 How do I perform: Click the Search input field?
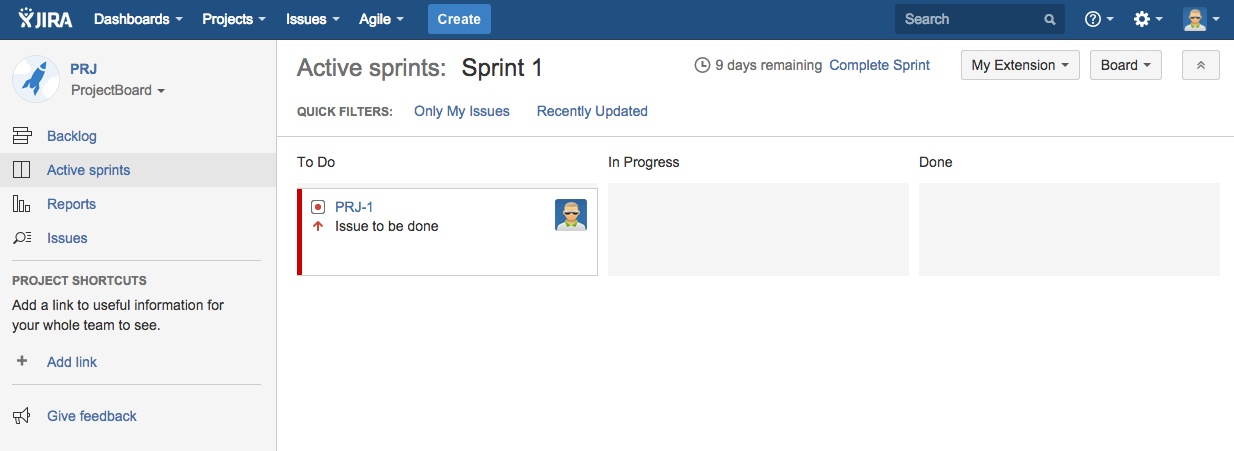[x=970, y=19]
